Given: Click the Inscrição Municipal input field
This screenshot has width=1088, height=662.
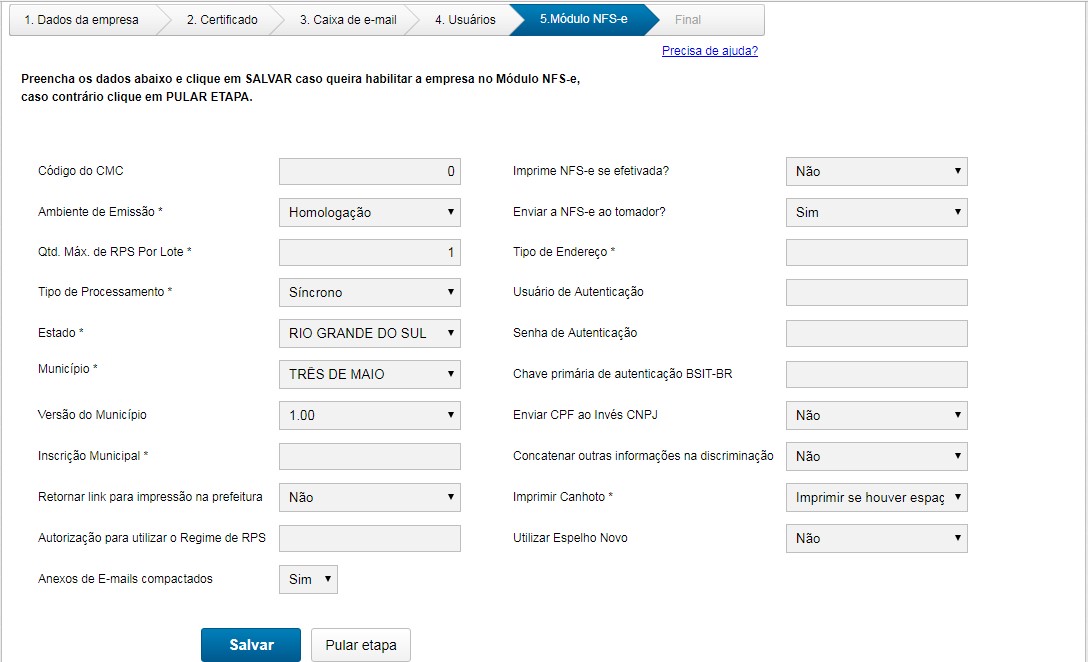Looking at the screenshot, I should [369, 456].
